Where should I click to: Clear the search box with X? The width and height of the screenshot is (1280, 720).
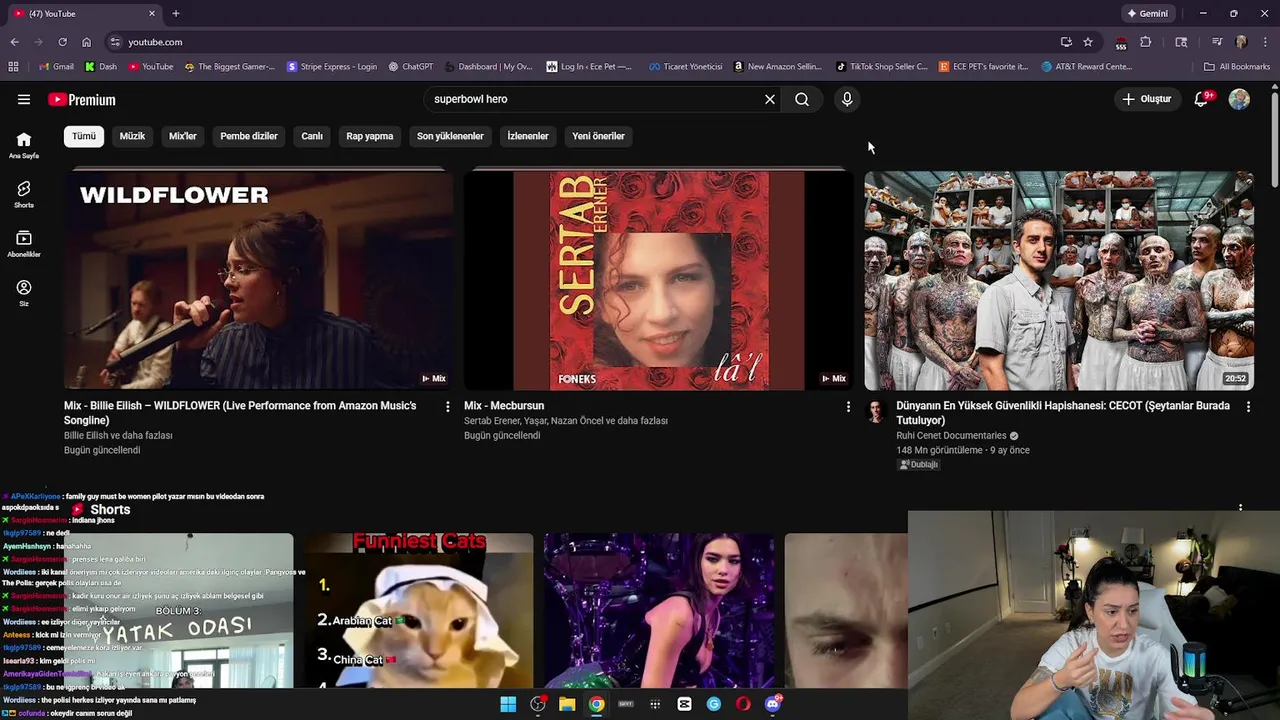[x=770, y=99]
